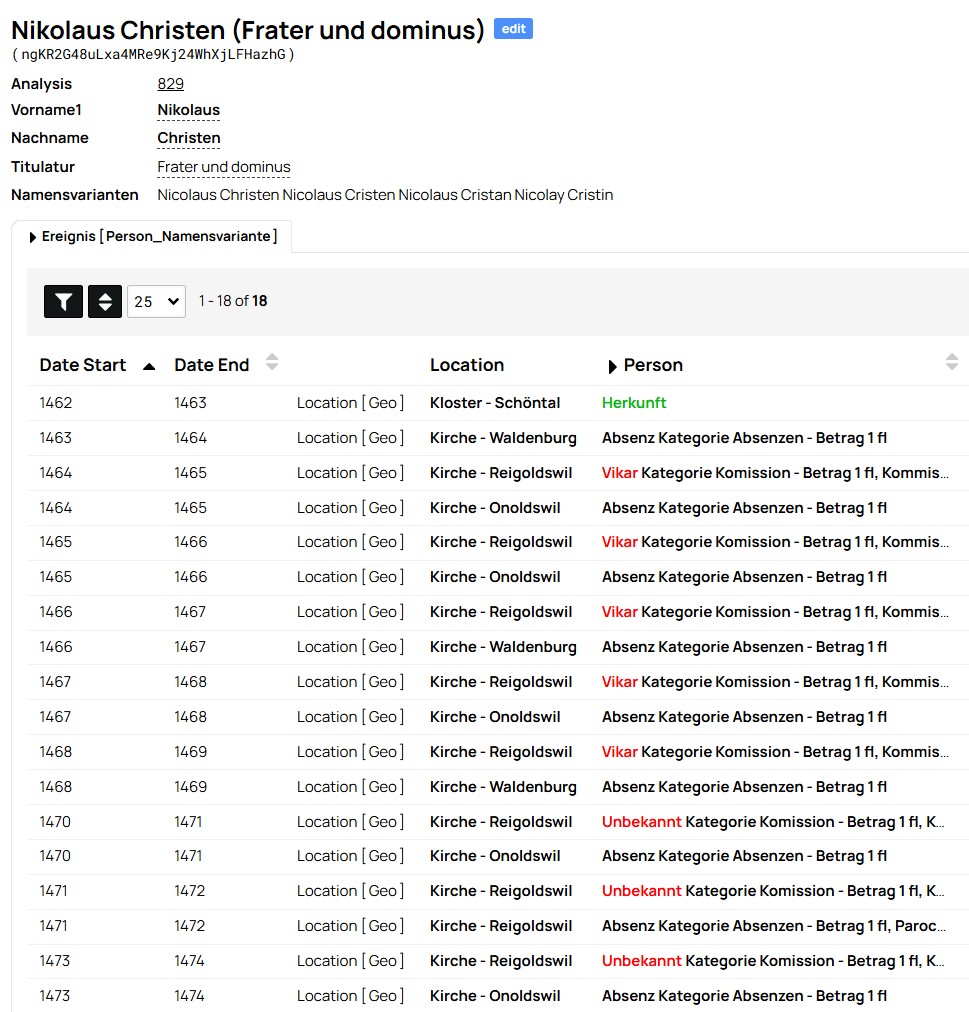Click the Date Start 1462 cell

click(x=56, y=403)
